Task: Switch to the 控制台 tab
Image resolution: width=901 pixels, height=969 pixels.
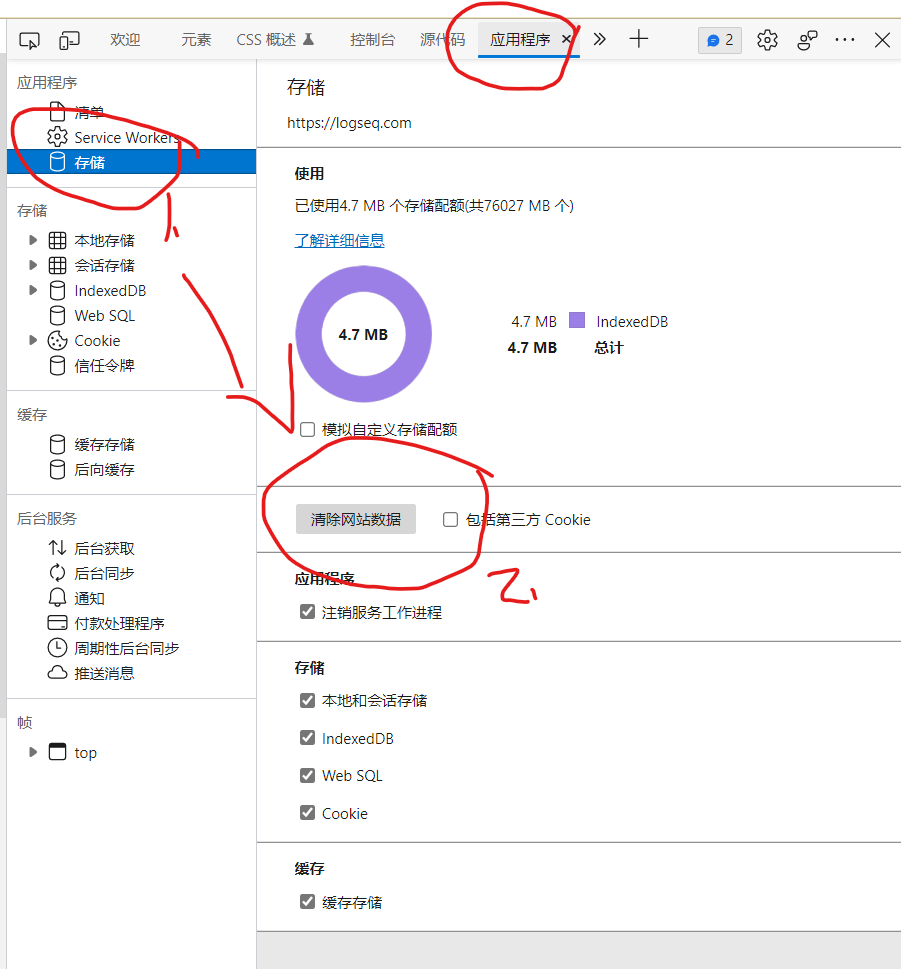Action: point(372,40)
